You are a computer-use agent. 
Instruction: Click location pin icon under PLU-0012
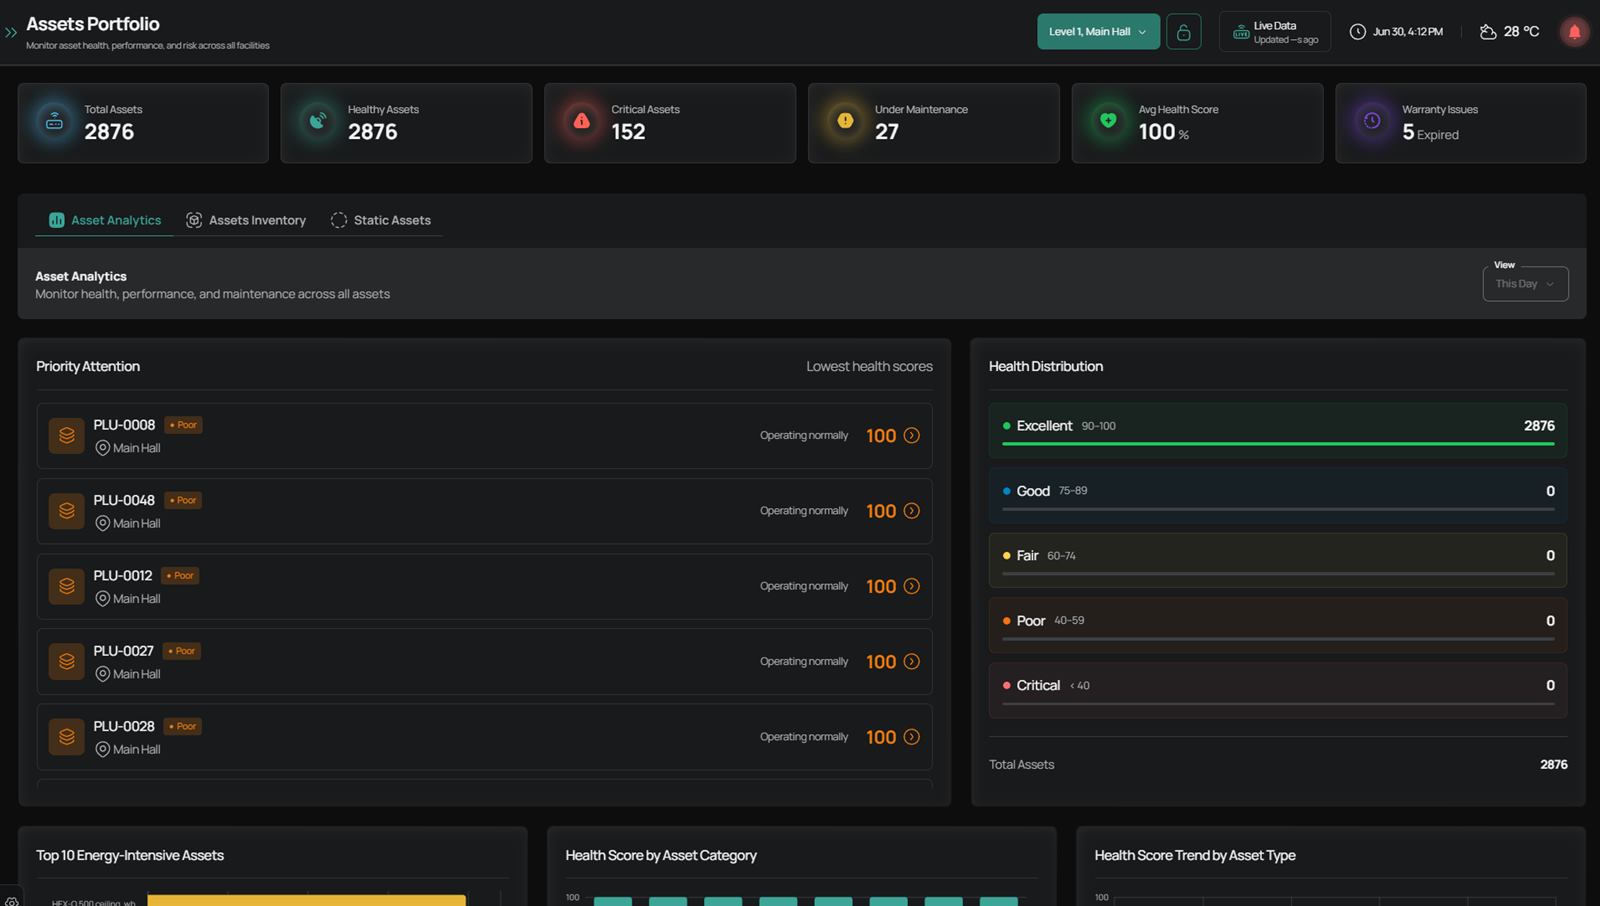(102, 599)
